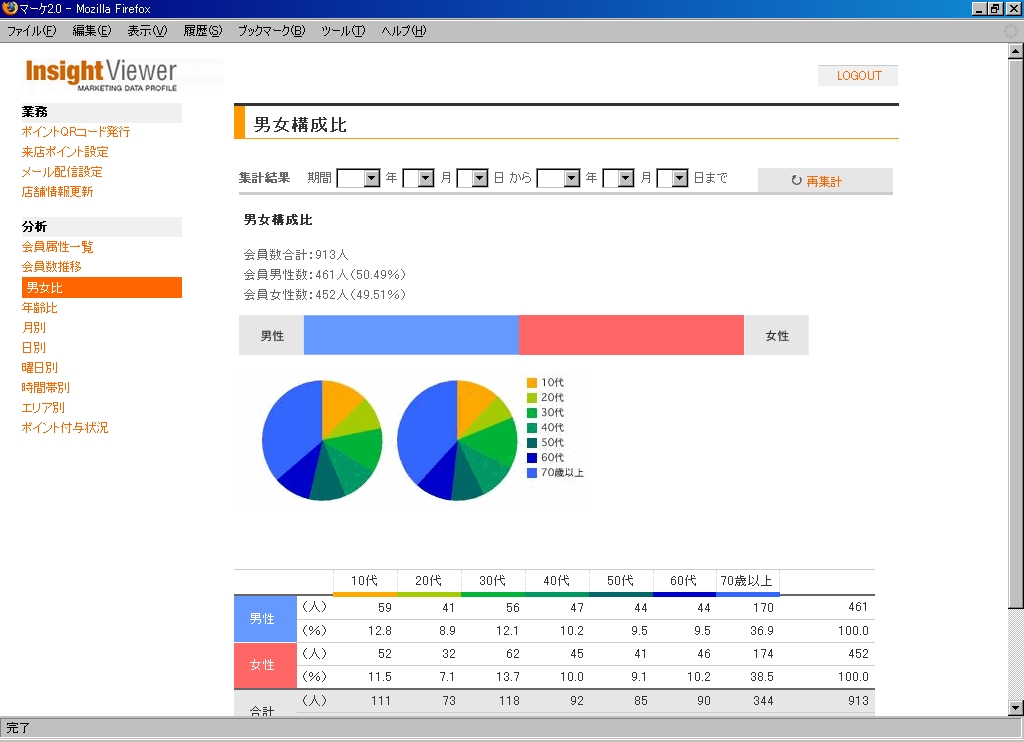Open the ブックマーク(B) menu

(271, 31)
